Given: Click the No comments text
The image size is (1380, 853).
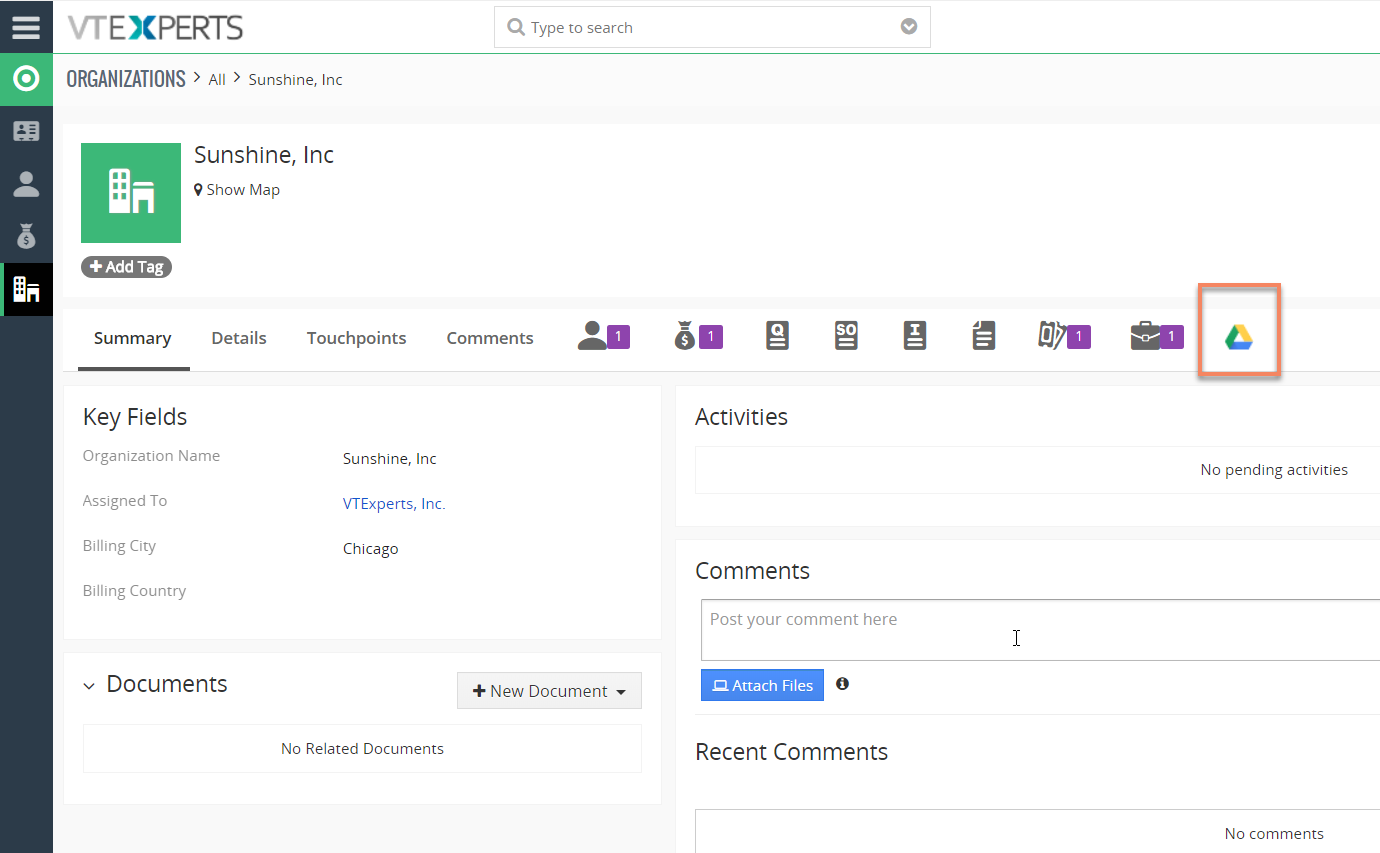Looking at the screenshot, I should [1274, 834].
